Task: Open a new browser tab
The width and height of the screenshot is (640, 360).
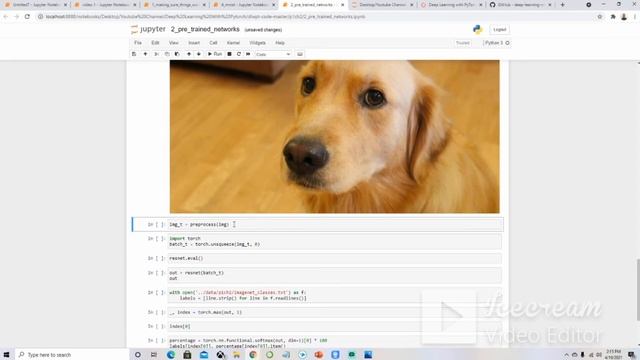Action: (562, 5)
